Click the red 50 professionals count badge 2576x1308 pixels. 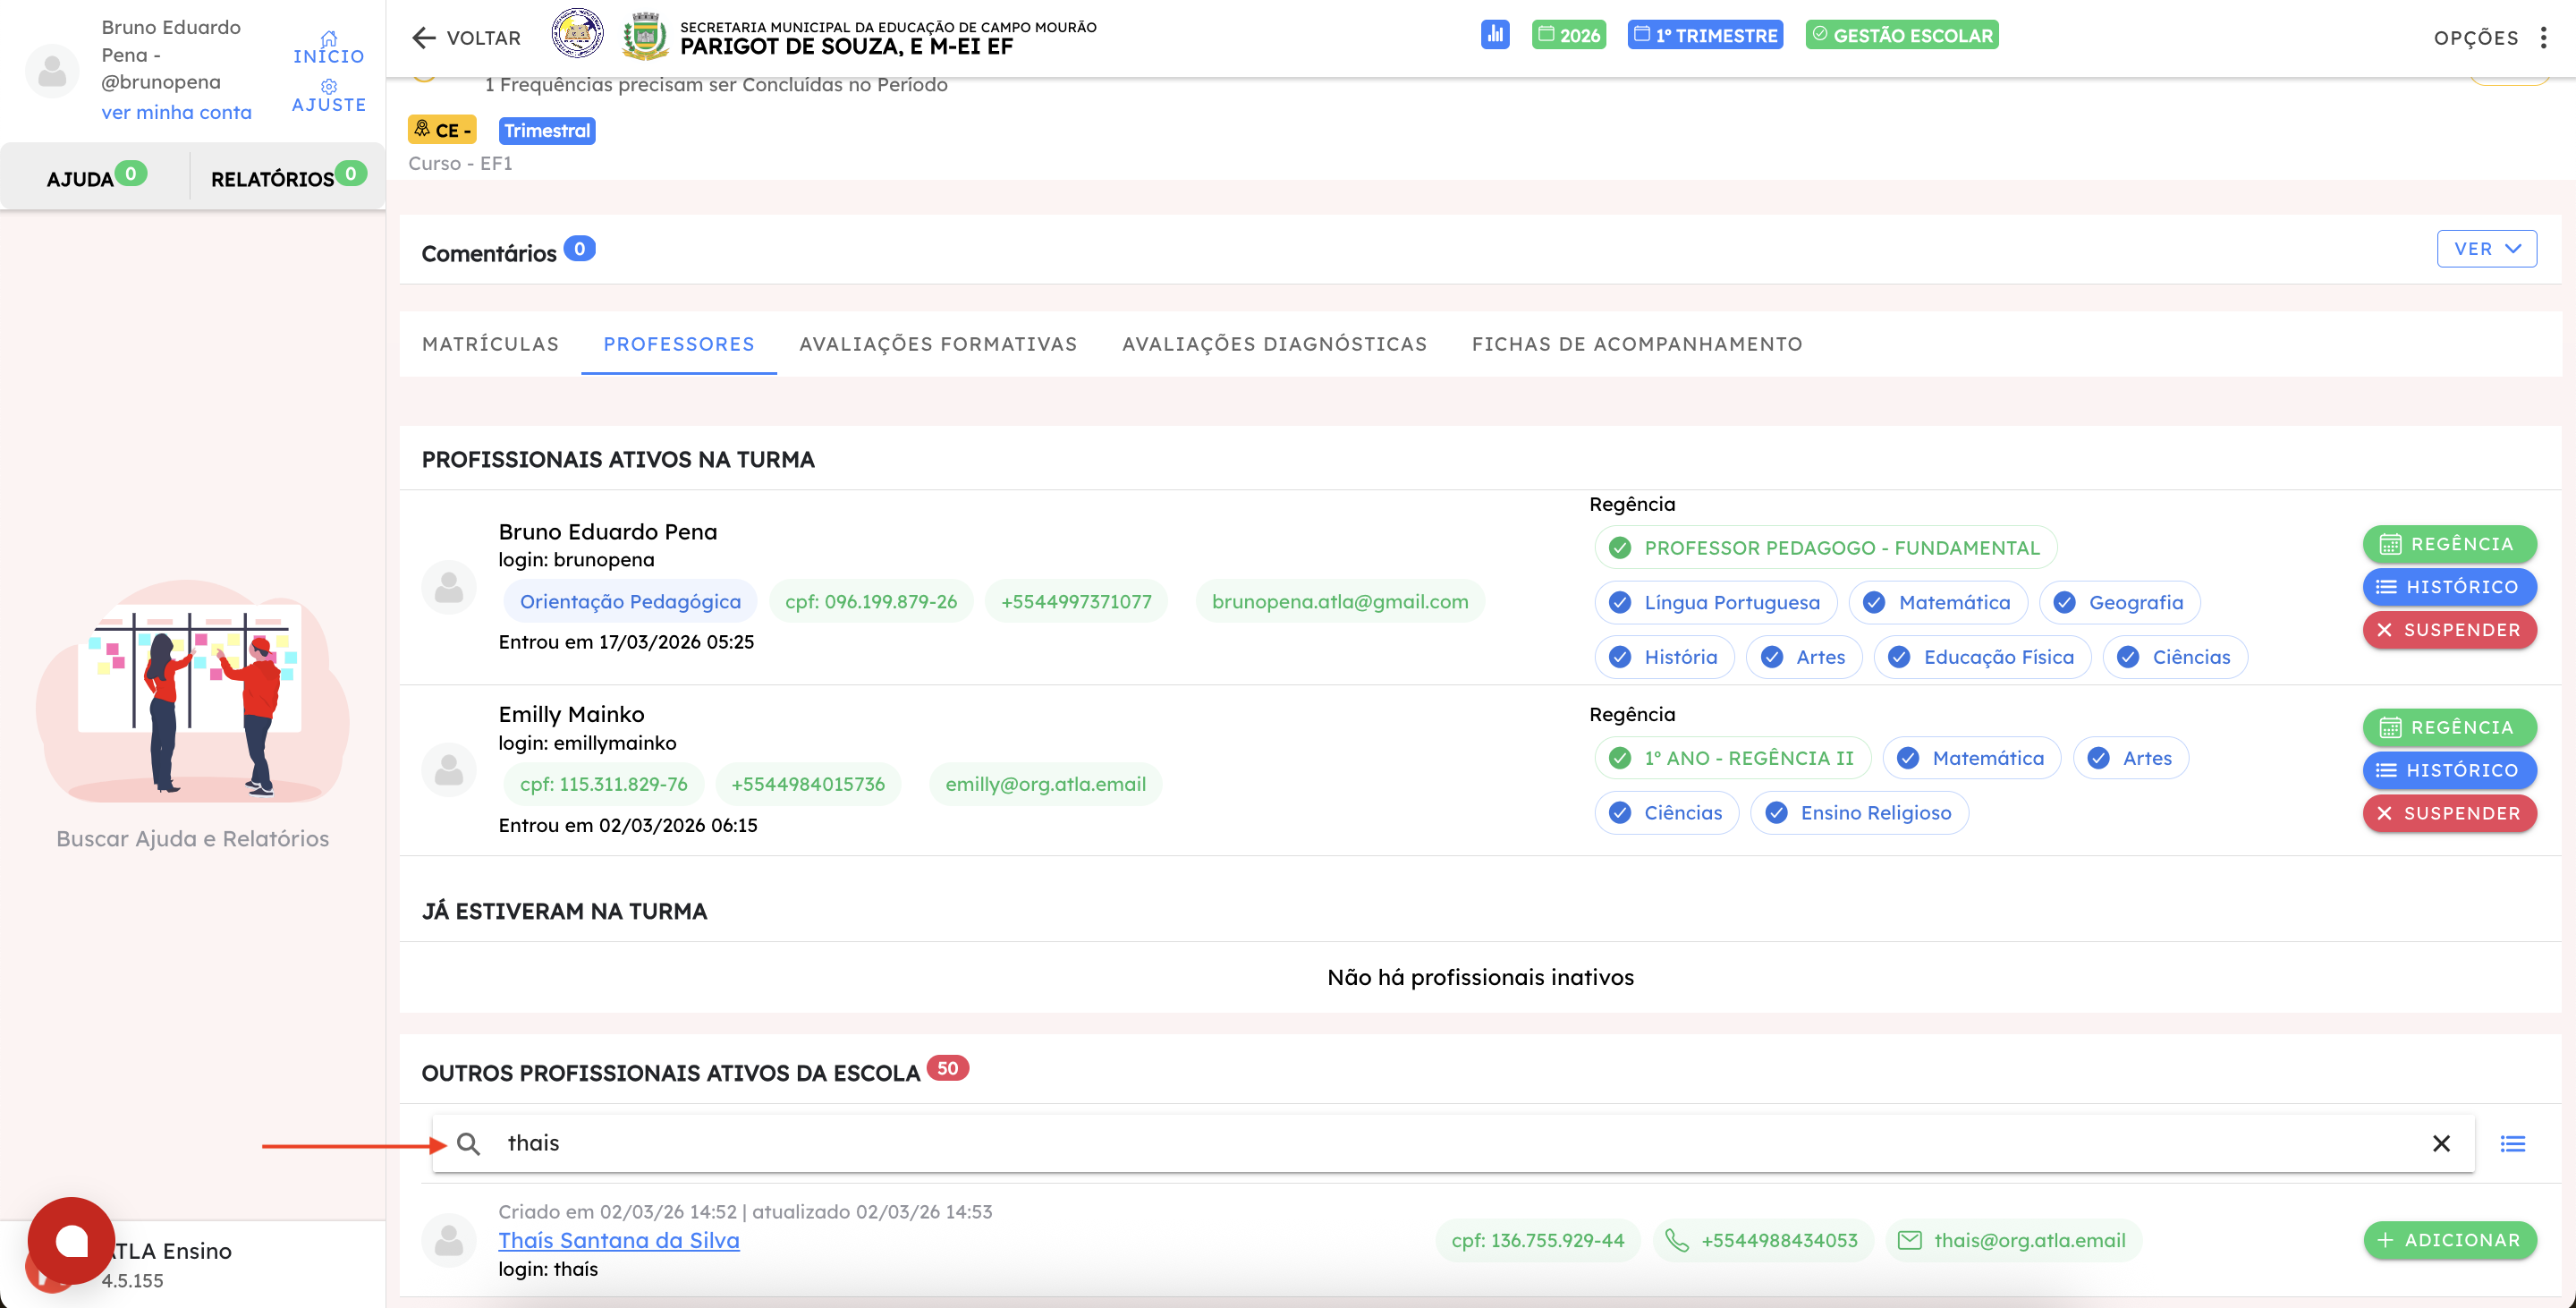tap(947, 1068)
